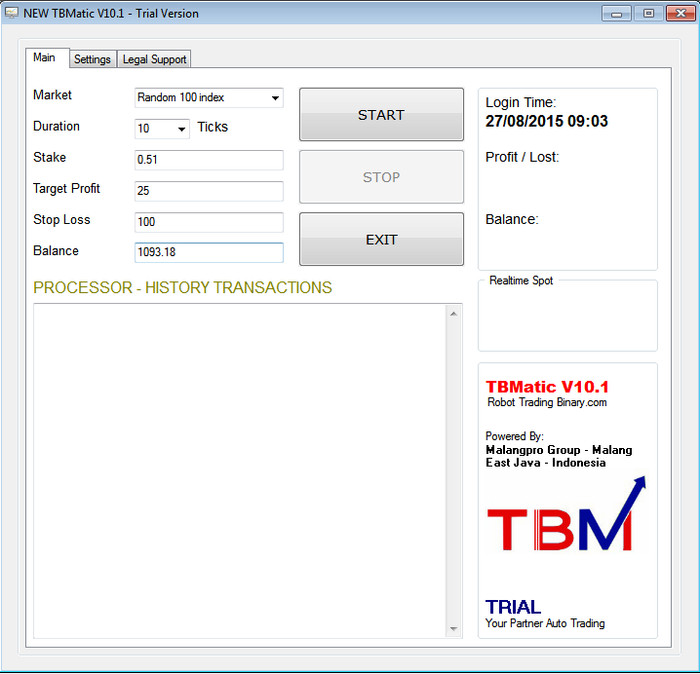Open the Legal Support tab
The height and width of the screenshot is (674, 700).
tap(154, 59)
